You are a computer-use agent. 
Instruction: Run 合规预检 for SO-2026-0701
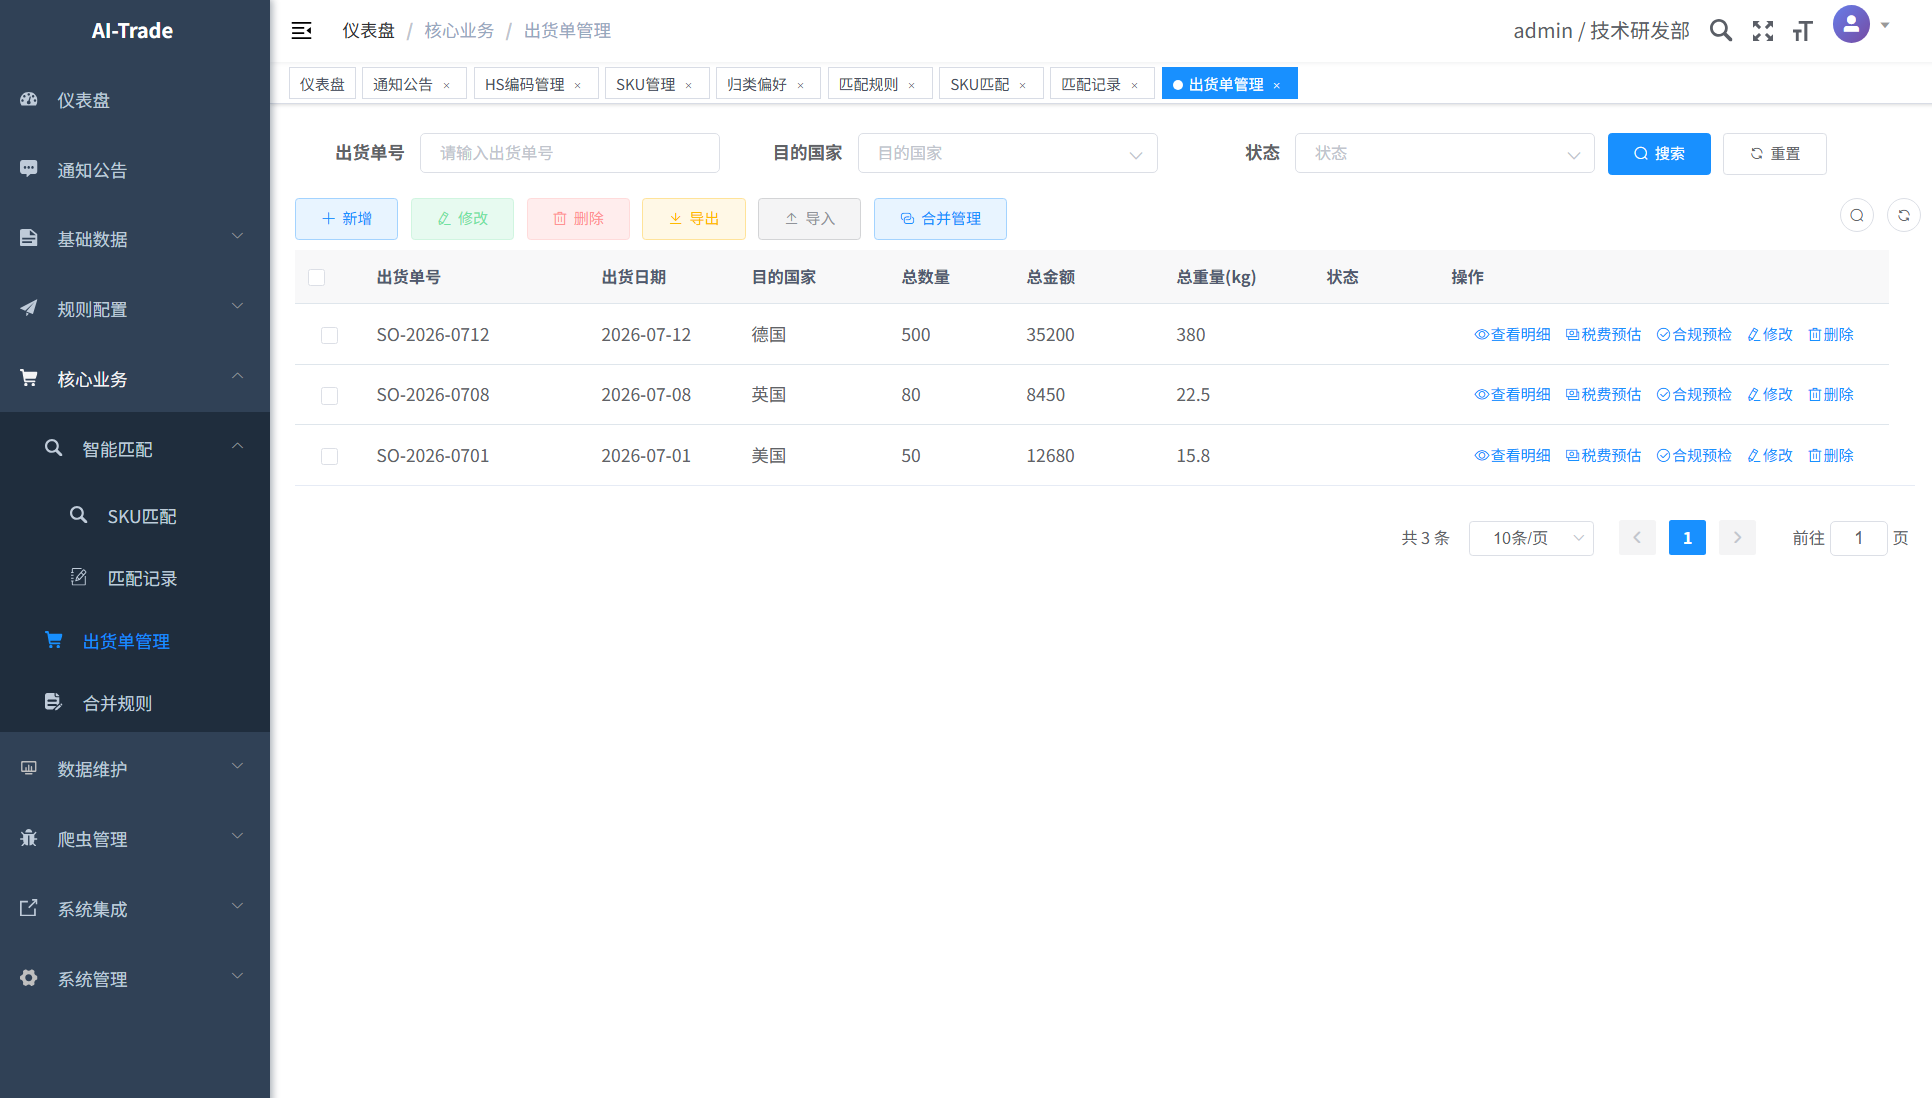click(x=1694, y=455)
